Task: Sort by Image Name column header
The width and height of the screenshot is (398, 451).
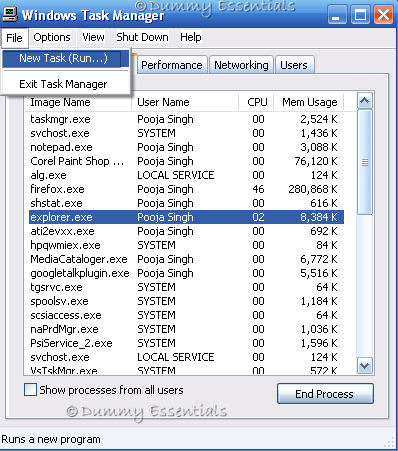Action: click(78, 102)
